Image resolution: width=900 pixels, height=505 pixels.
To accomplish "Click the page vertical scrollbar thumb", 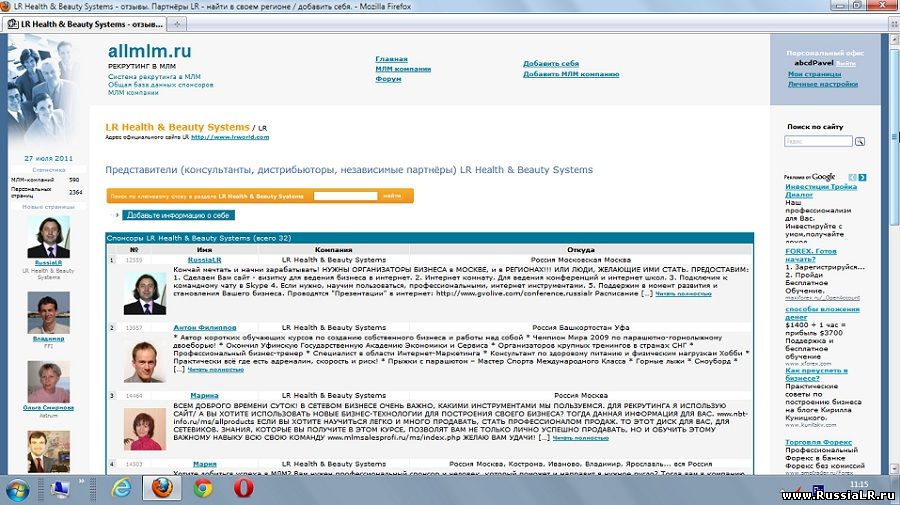I will [894, 135].
